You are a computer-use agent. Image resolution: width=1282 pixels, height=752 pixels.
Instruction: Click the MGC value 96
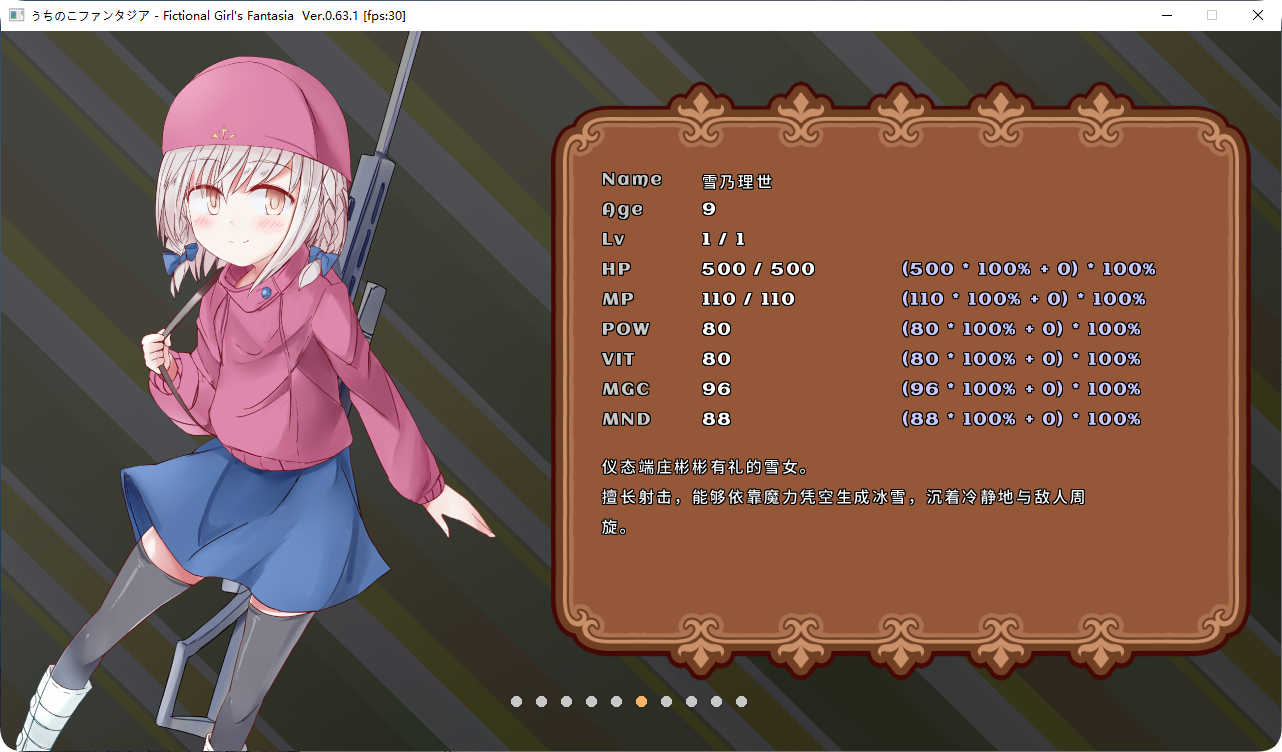pyautogui.click(x=716, y=389)
